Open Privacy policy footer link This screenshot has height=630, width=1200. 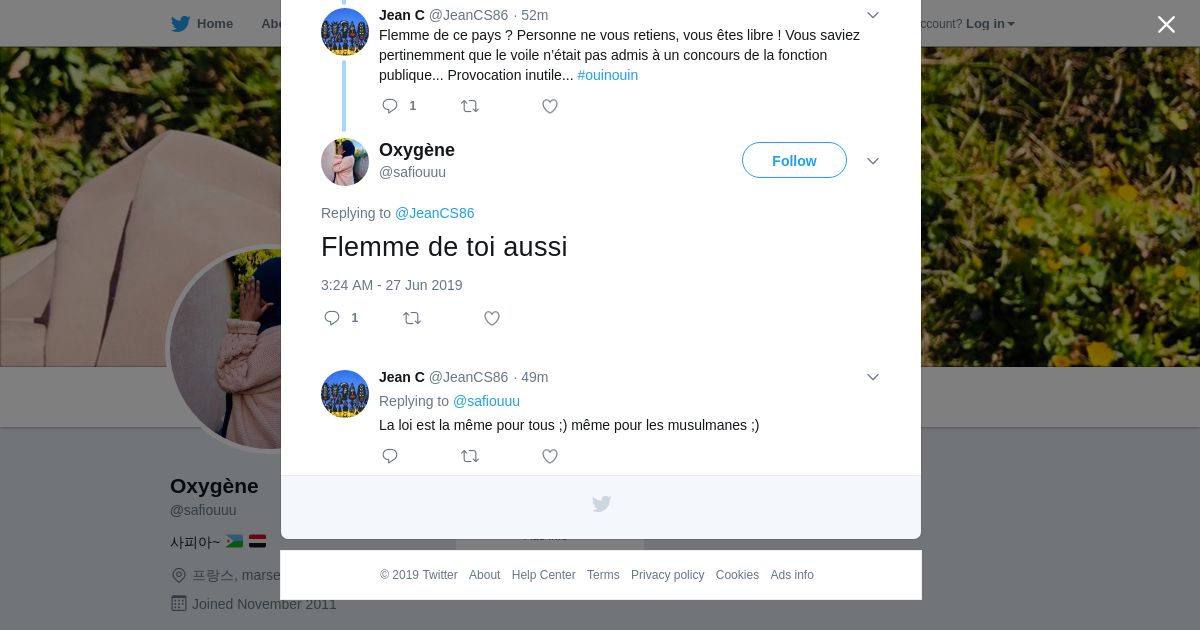click(667, 575)
